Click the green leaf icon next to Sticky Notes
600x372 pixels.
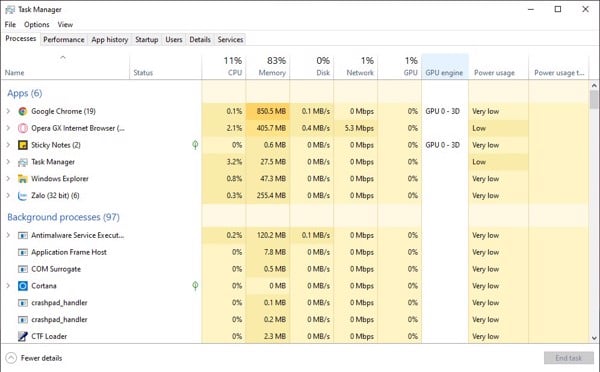coord(195,145)
